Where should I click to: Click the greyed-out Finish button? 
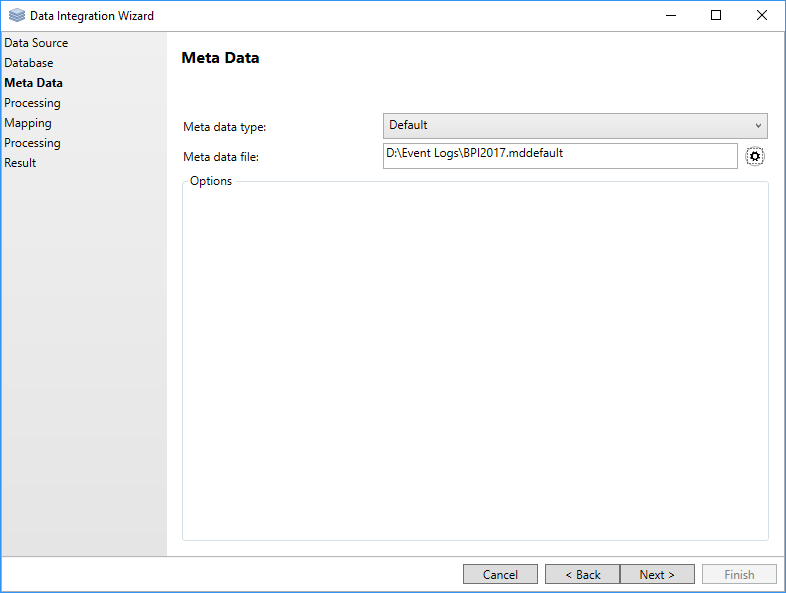[739, 574]
